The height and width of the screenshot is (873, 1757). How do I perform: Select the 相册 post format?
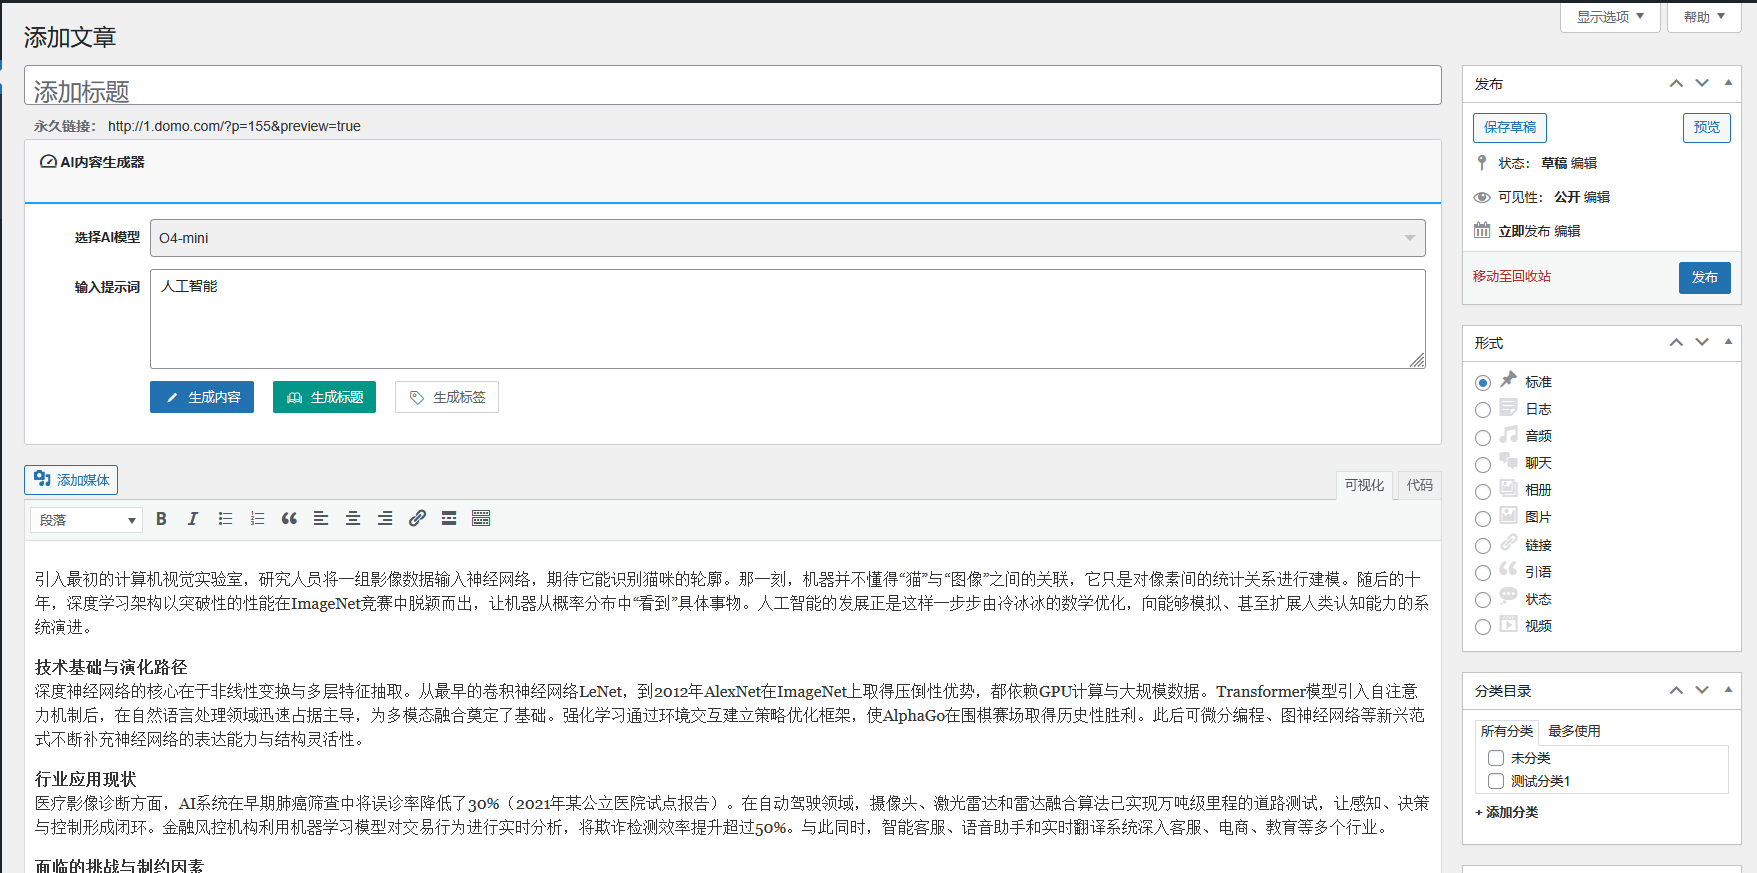point(1483,491)
